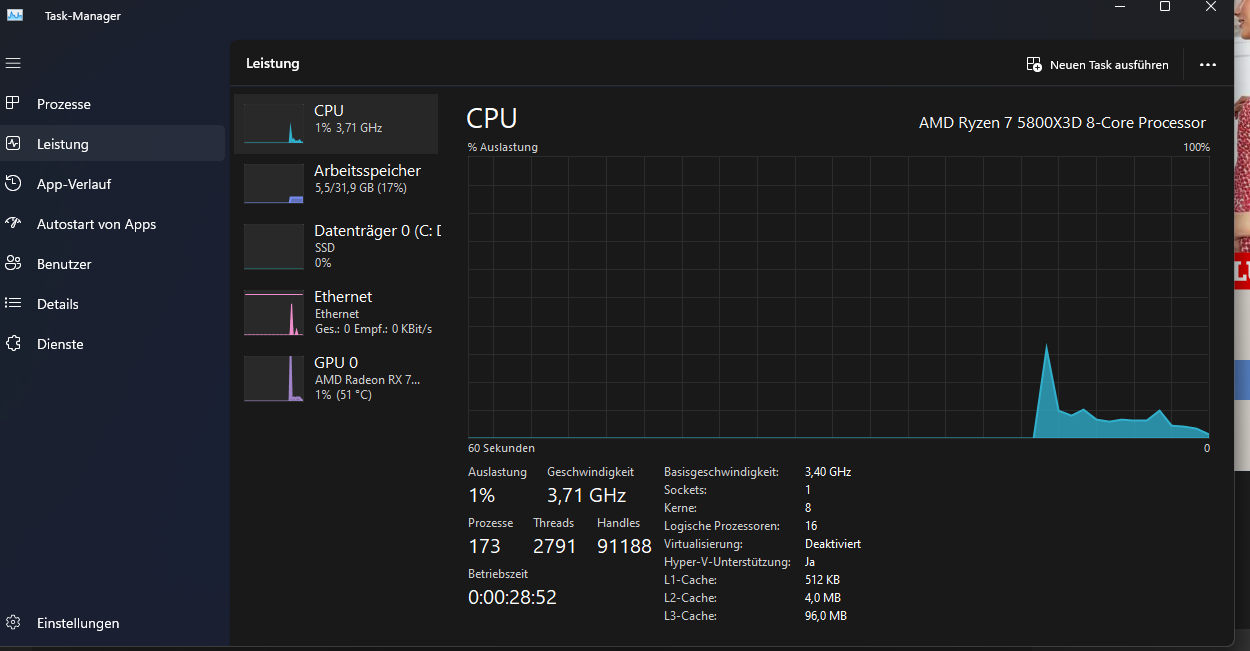Click the Leistung sidebar icon
The width and height of the screenshot is (1250, 651).
(x=13, y=143)
